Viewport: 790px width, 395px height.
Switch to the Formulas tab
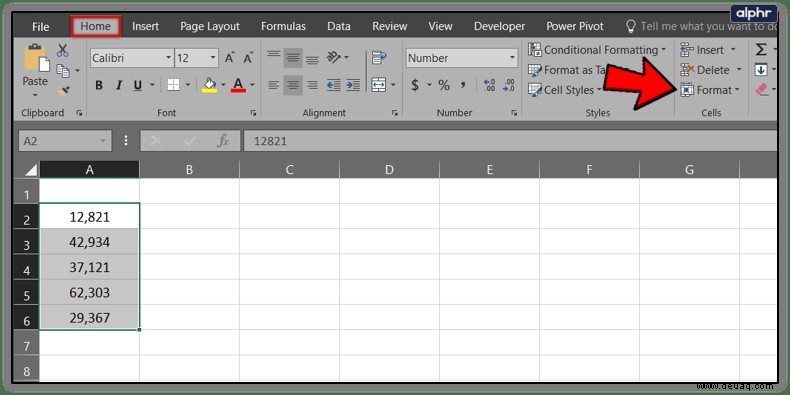coord(283,26)
